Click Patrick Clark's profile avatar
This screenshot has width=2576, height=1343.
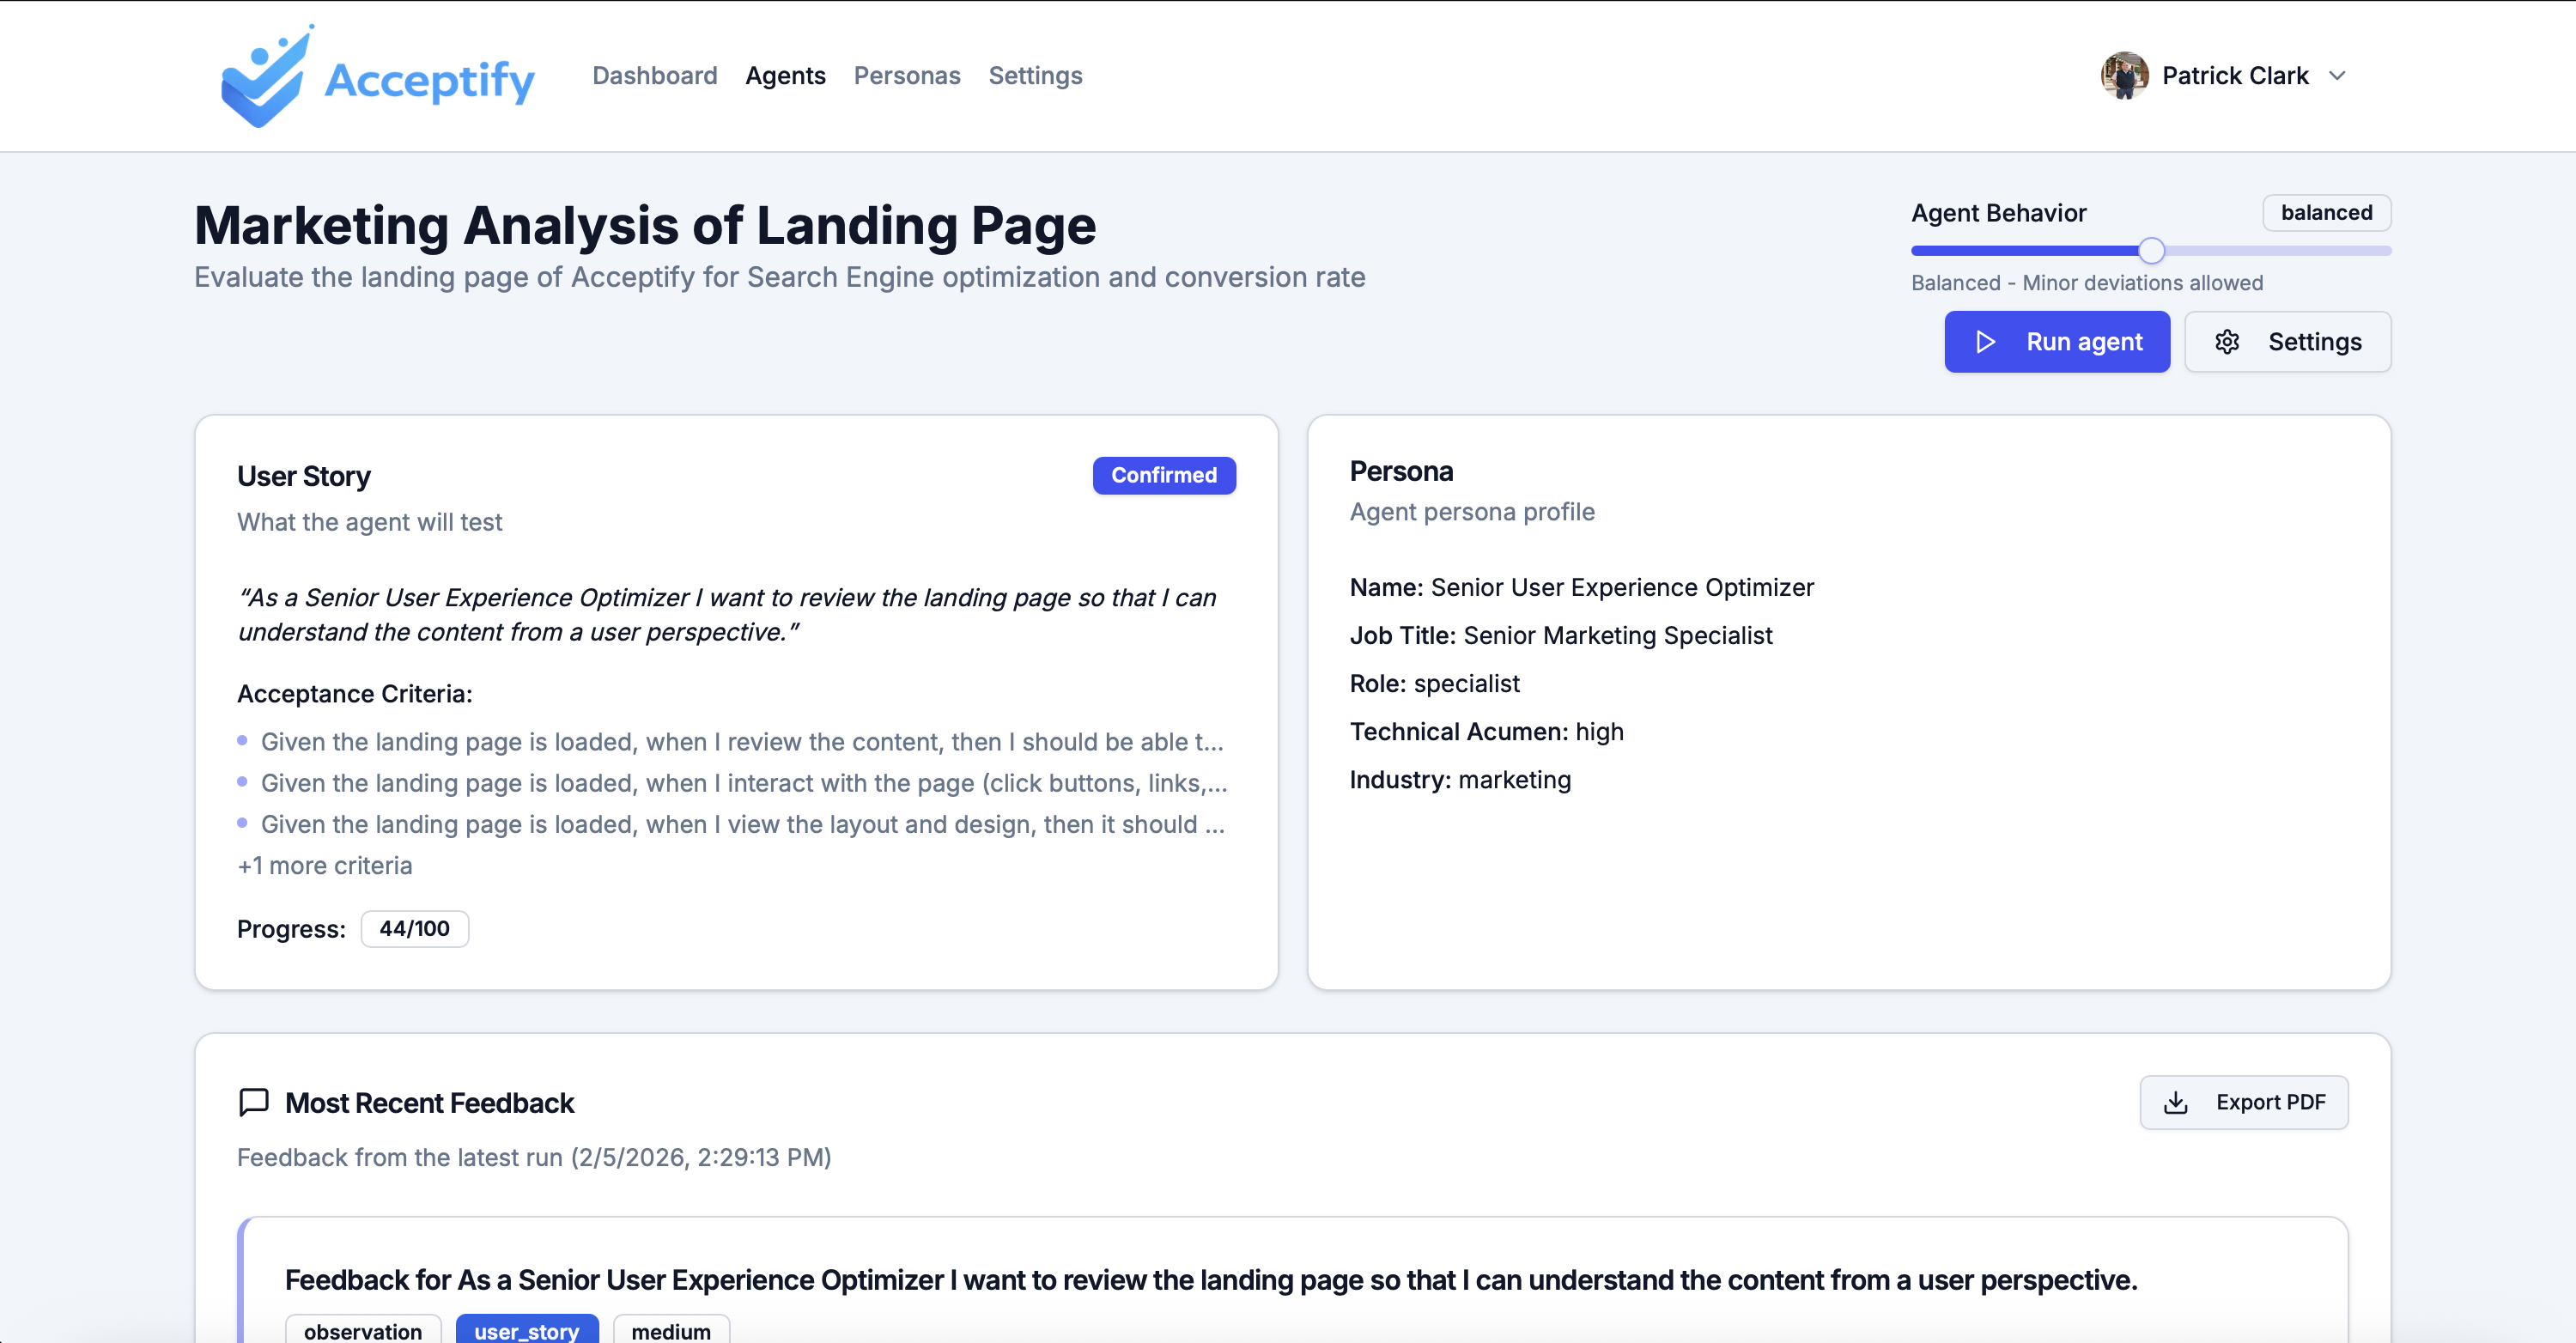[x=2124, y=75]
